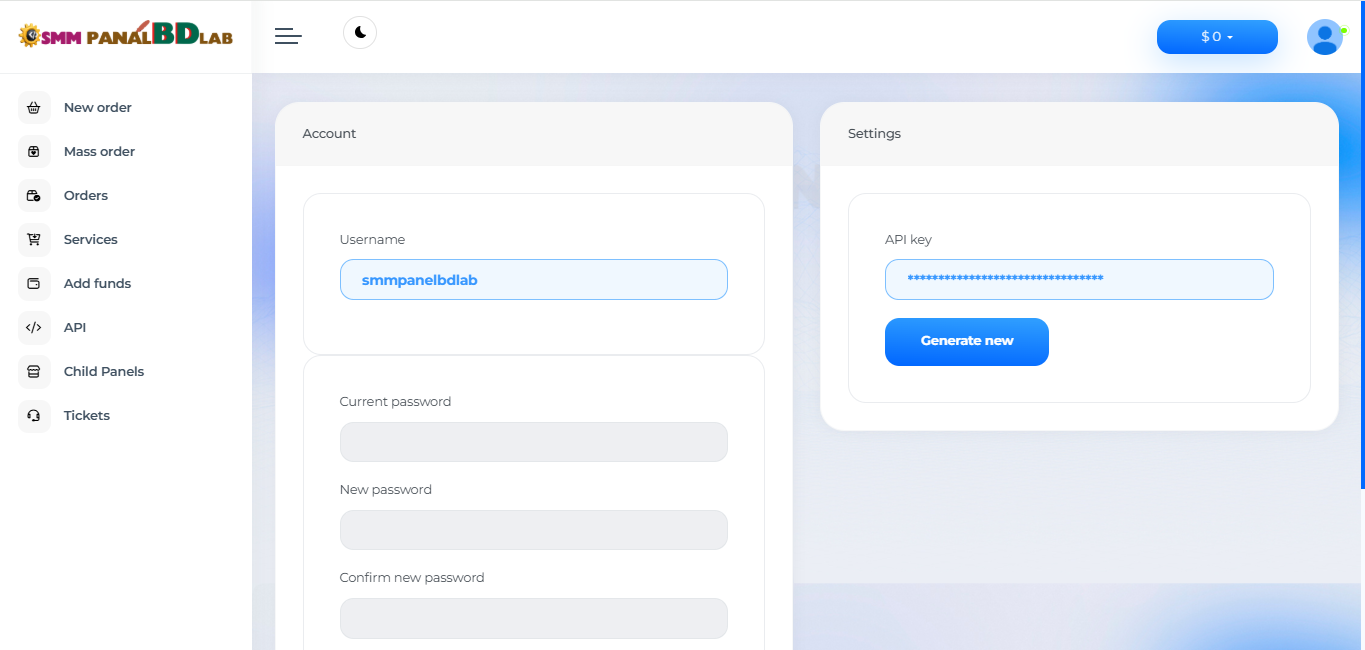The width and height of the screenshot is (1365, 650).
Task: Collapse sidebar using hamburger menu icon
Action: (x=288, y=36)
